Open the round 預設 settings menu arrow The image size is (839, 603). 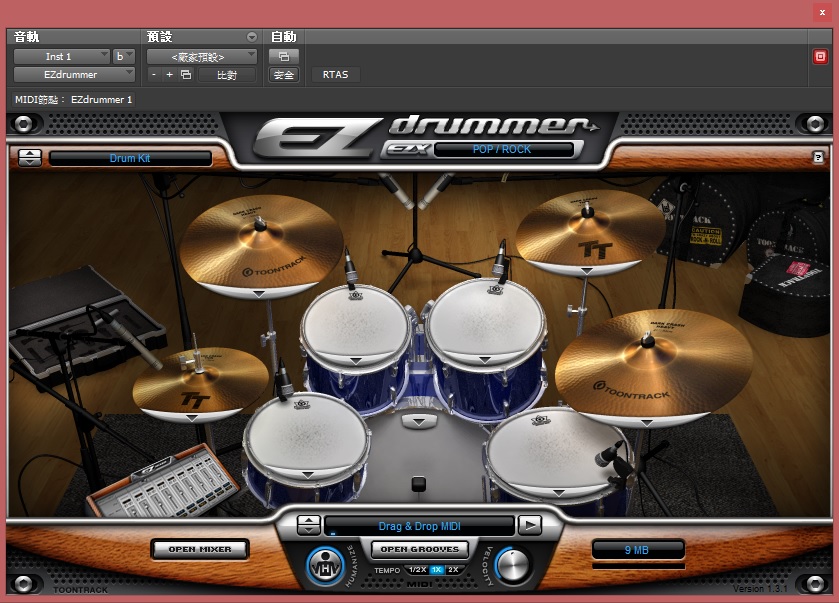pyautogui.click(x=251, y=37)
